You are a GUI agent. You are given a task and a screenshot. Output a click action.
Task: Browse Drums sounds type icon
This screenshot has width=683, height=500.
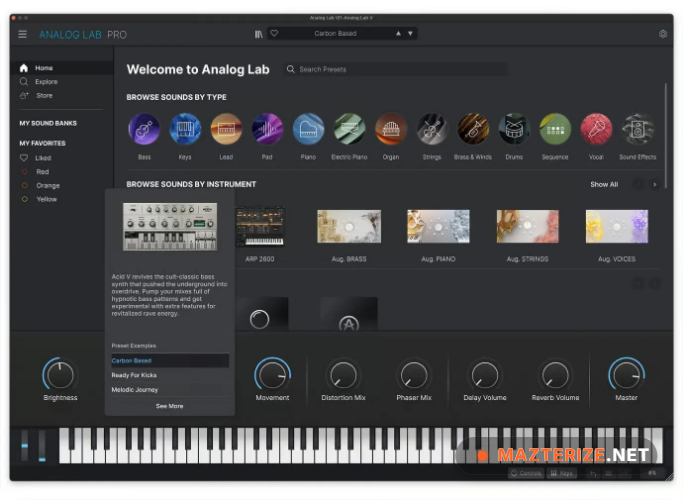514,129
